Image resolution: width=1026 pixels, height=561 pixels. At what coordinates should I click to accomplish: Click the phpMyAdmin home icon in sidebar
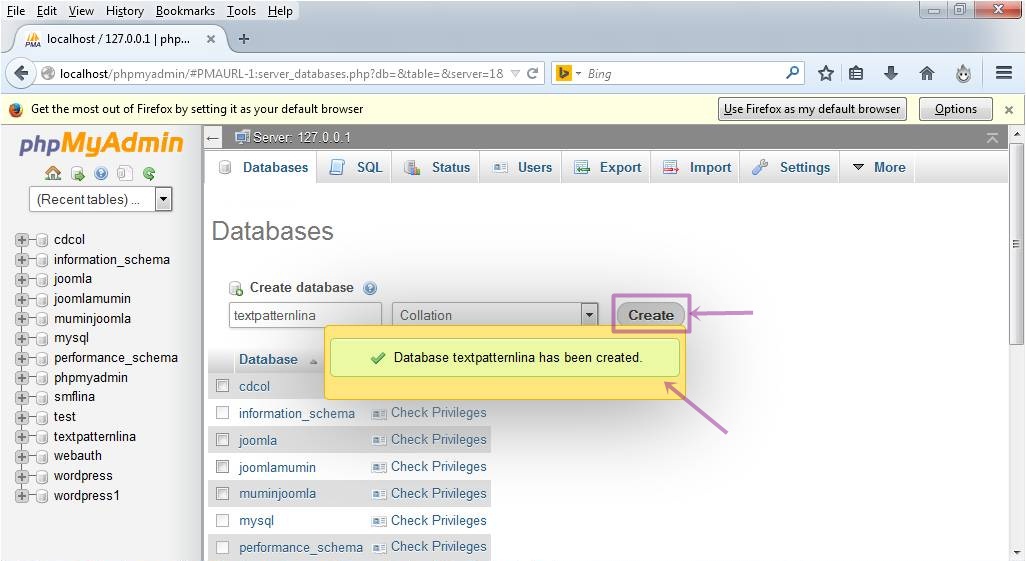point(53,173)
